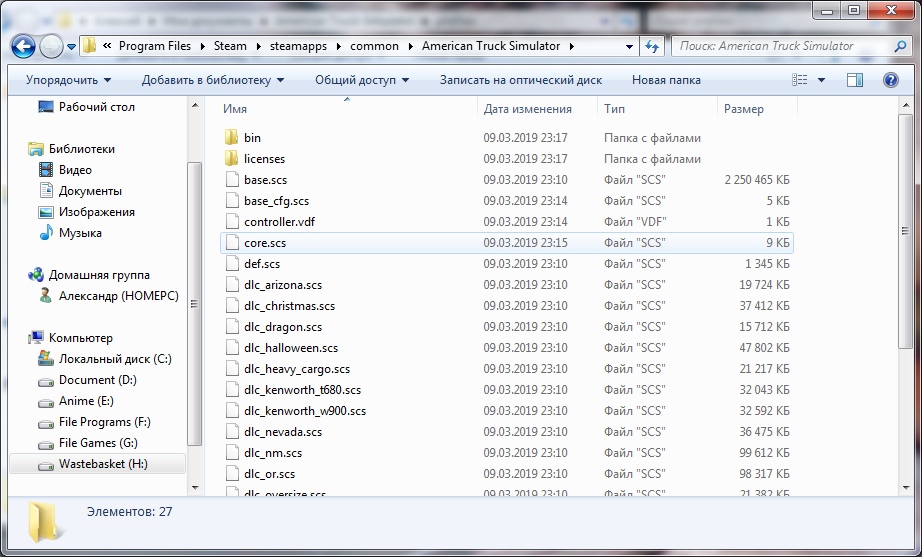Navigate to common in breadcrumb
The height and width of the screenshot is (557, 922).
pyautogui.click(x=374, y=46)
